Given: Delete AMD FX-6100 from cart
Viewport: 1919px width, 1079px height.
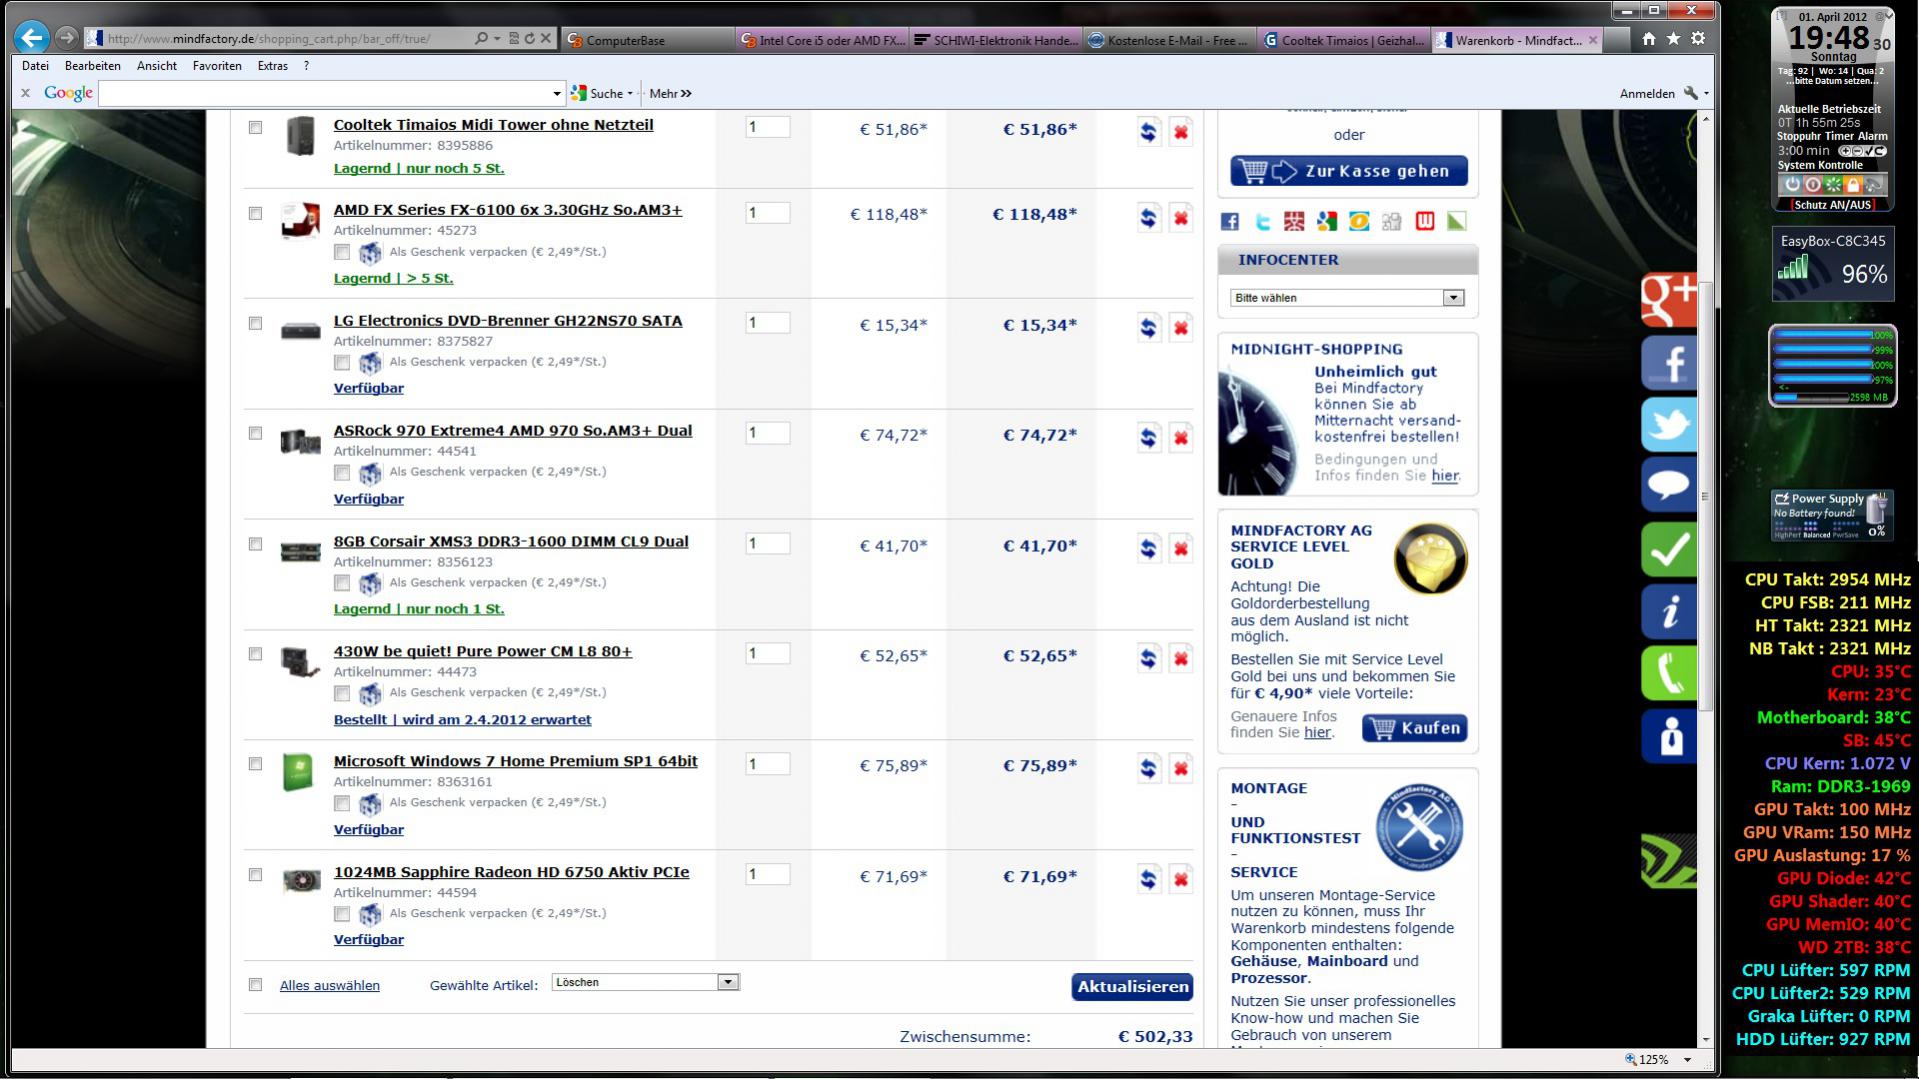Looking at the screenshot, I should pyautogui.click(x=1181, y=217).
